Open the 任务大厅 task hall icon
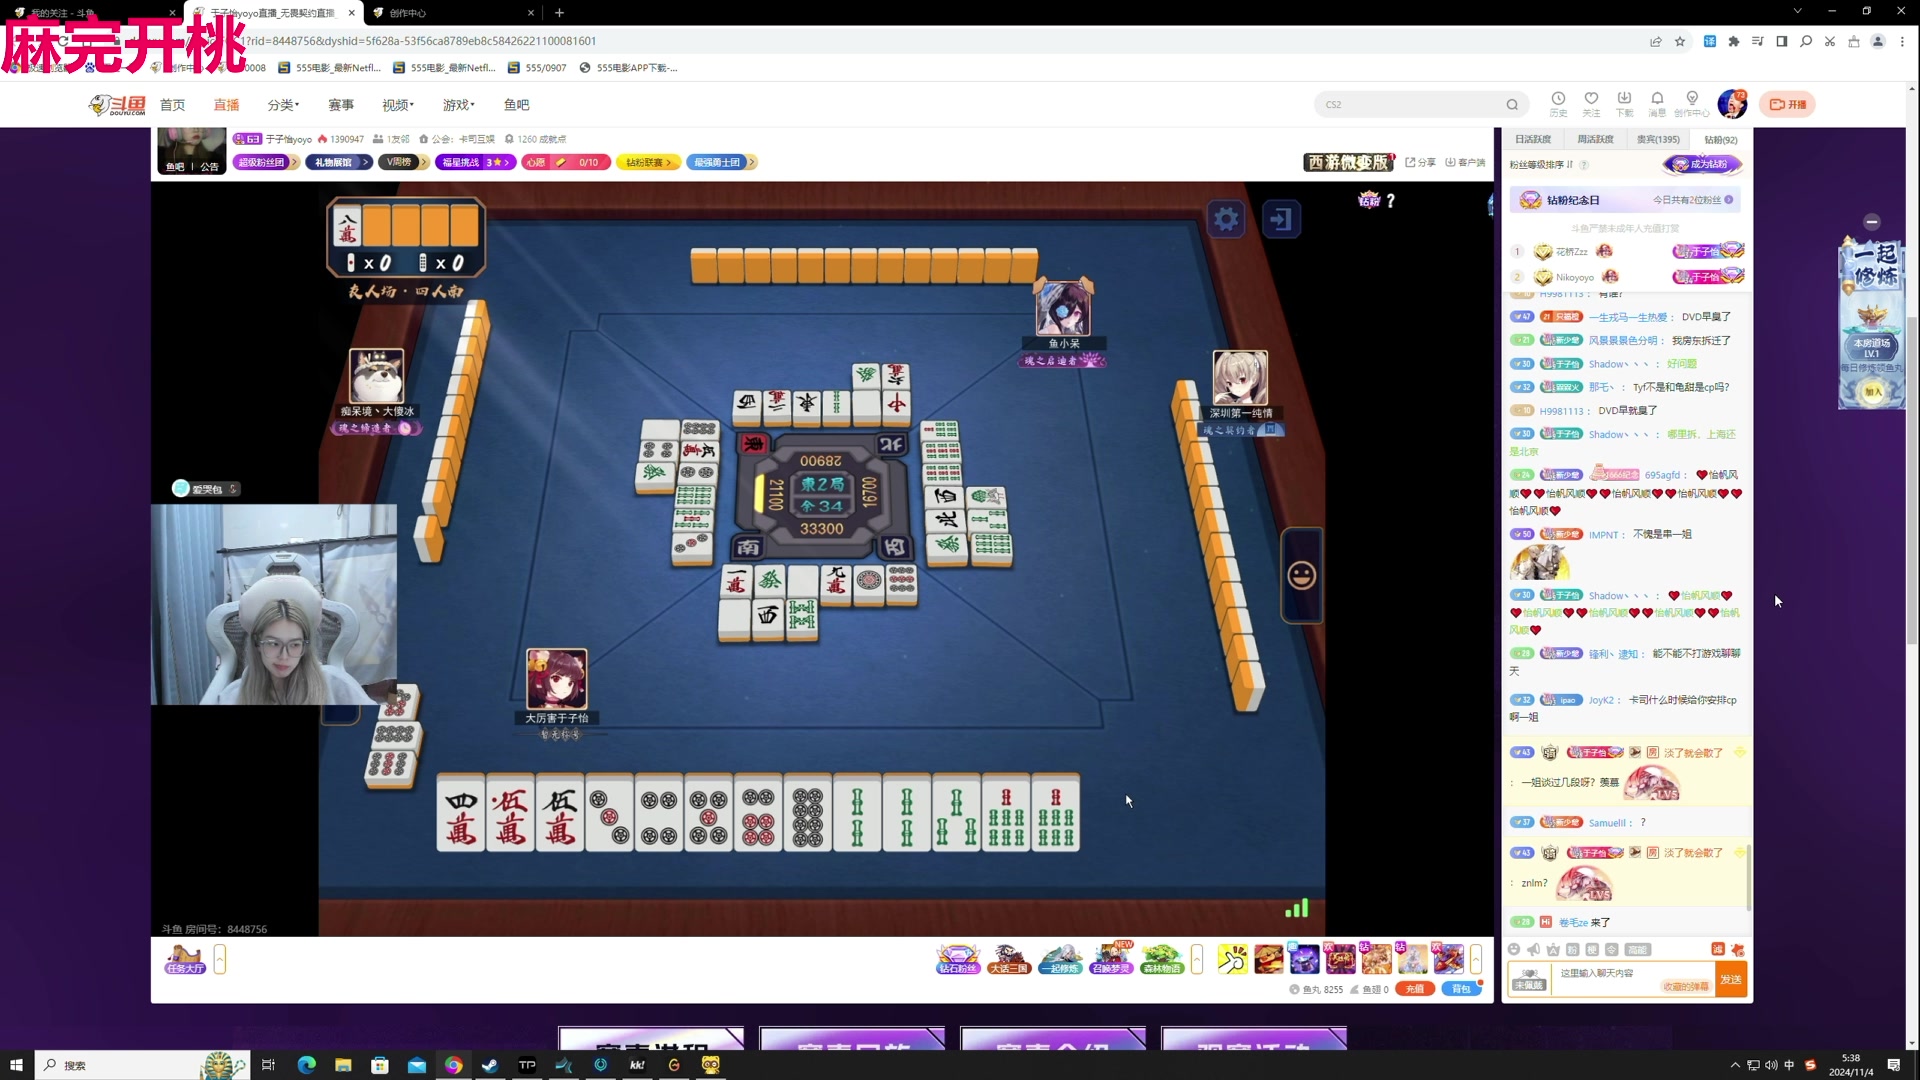Image resolution: width=1920 pixels, height=1080 pixels. (185, 959)
